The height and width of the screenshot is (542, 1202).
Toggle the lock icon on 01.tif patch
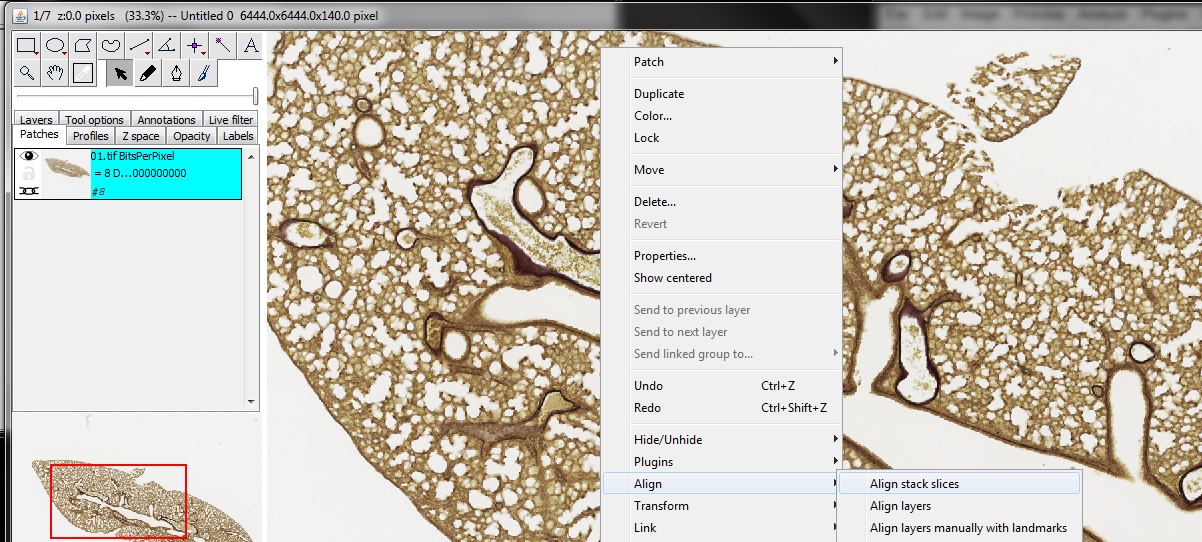29,173
